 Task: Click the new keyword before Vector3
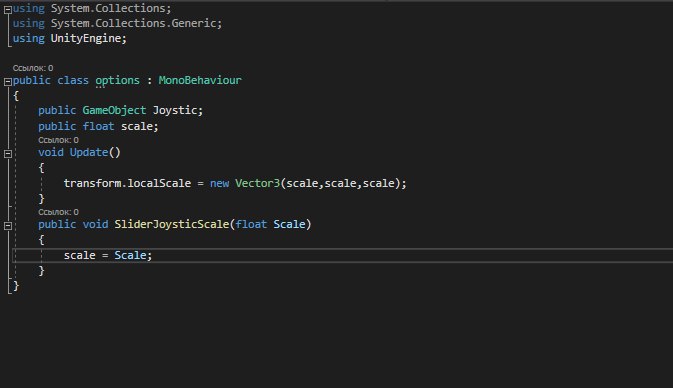219,183
